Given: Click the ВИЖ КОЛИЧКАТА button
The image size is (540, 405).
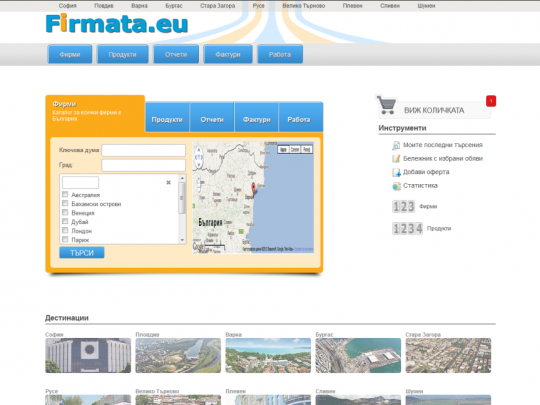Looking at the screenshot, I should pyautogui.click(x=434, y=110).
